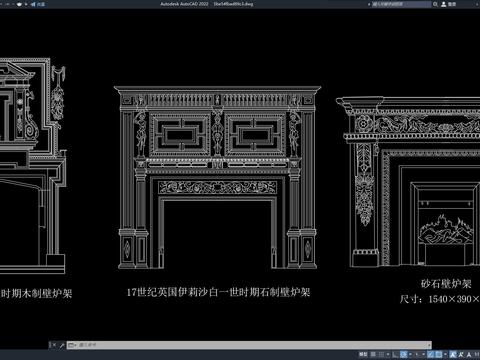The height and width of the screenshot is (360, 480).
Task: Click the Model space button in status bar
Action: [363, 354]
